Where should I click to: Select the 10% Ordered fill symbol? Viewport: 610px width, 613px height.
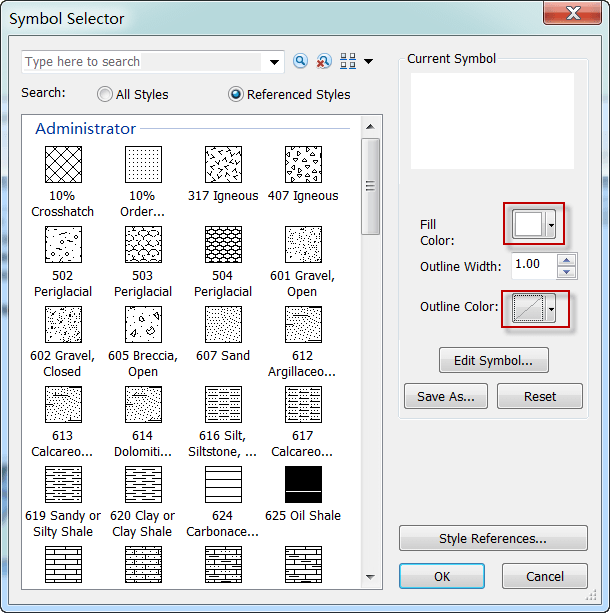point(143,165)
